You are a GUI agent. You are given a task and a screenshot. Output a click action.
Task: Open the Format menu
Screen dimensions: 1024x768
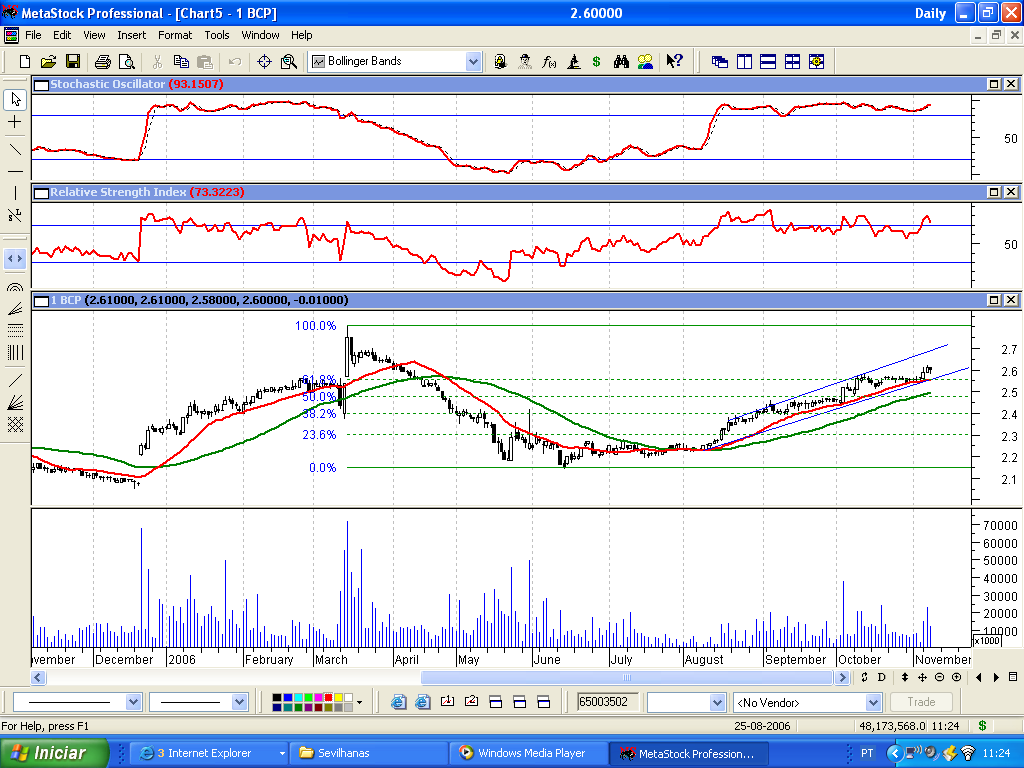point(175,35)
